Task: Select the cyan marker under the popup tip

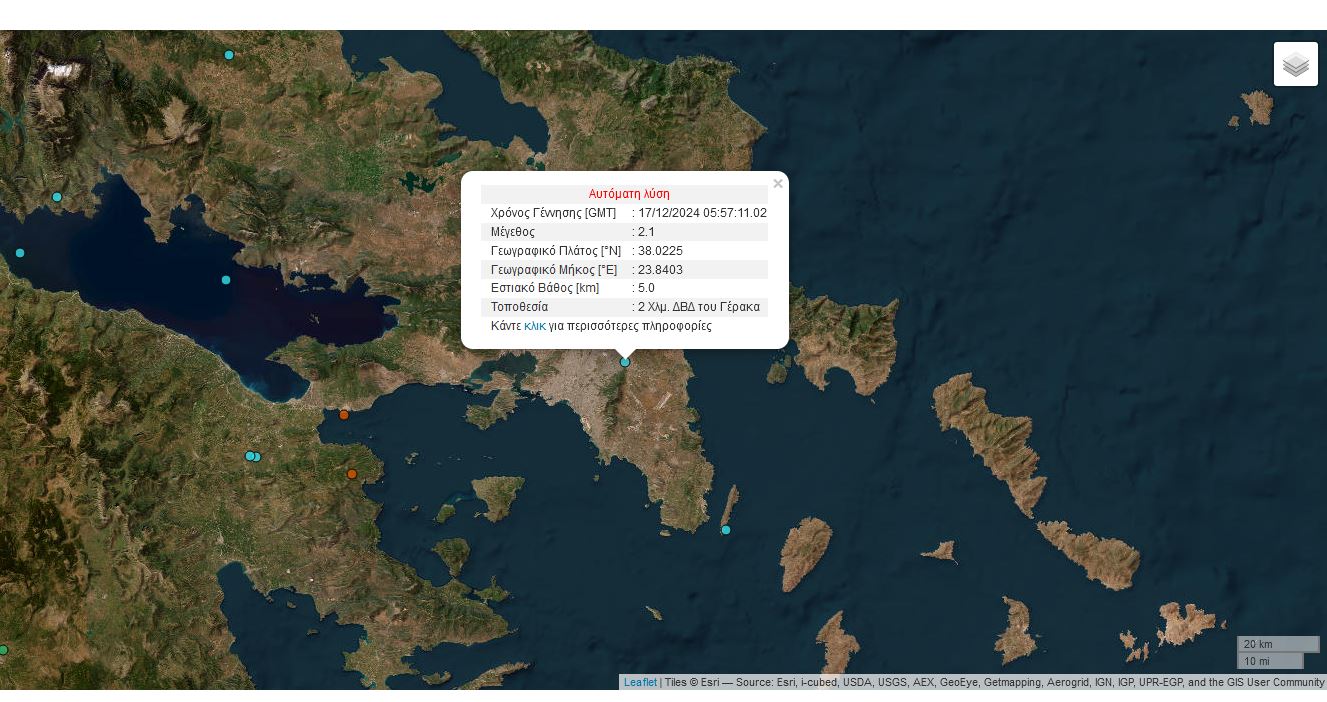Action: tap(625, 362)
